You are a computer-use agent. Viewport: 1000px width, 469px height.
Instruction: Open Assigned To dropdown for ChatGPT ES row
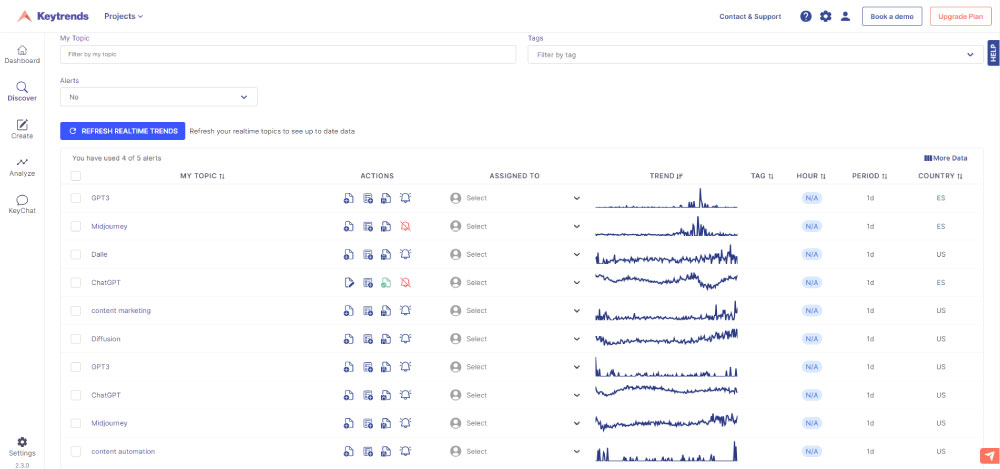point(515,282)
